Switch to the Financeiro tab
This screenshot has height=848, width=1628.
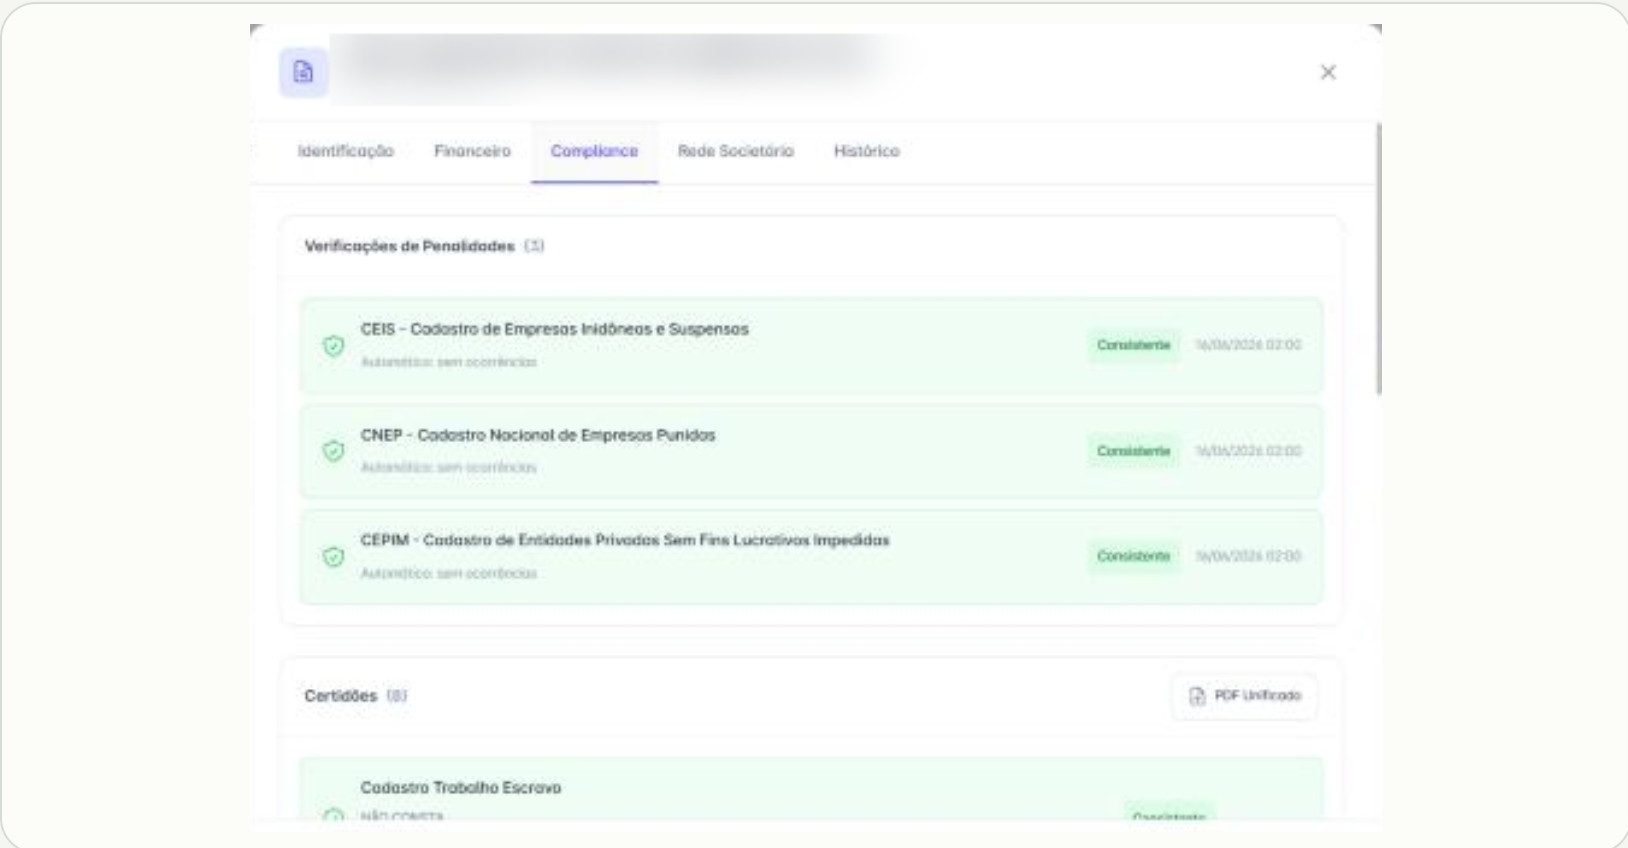[x=472, y=151]
